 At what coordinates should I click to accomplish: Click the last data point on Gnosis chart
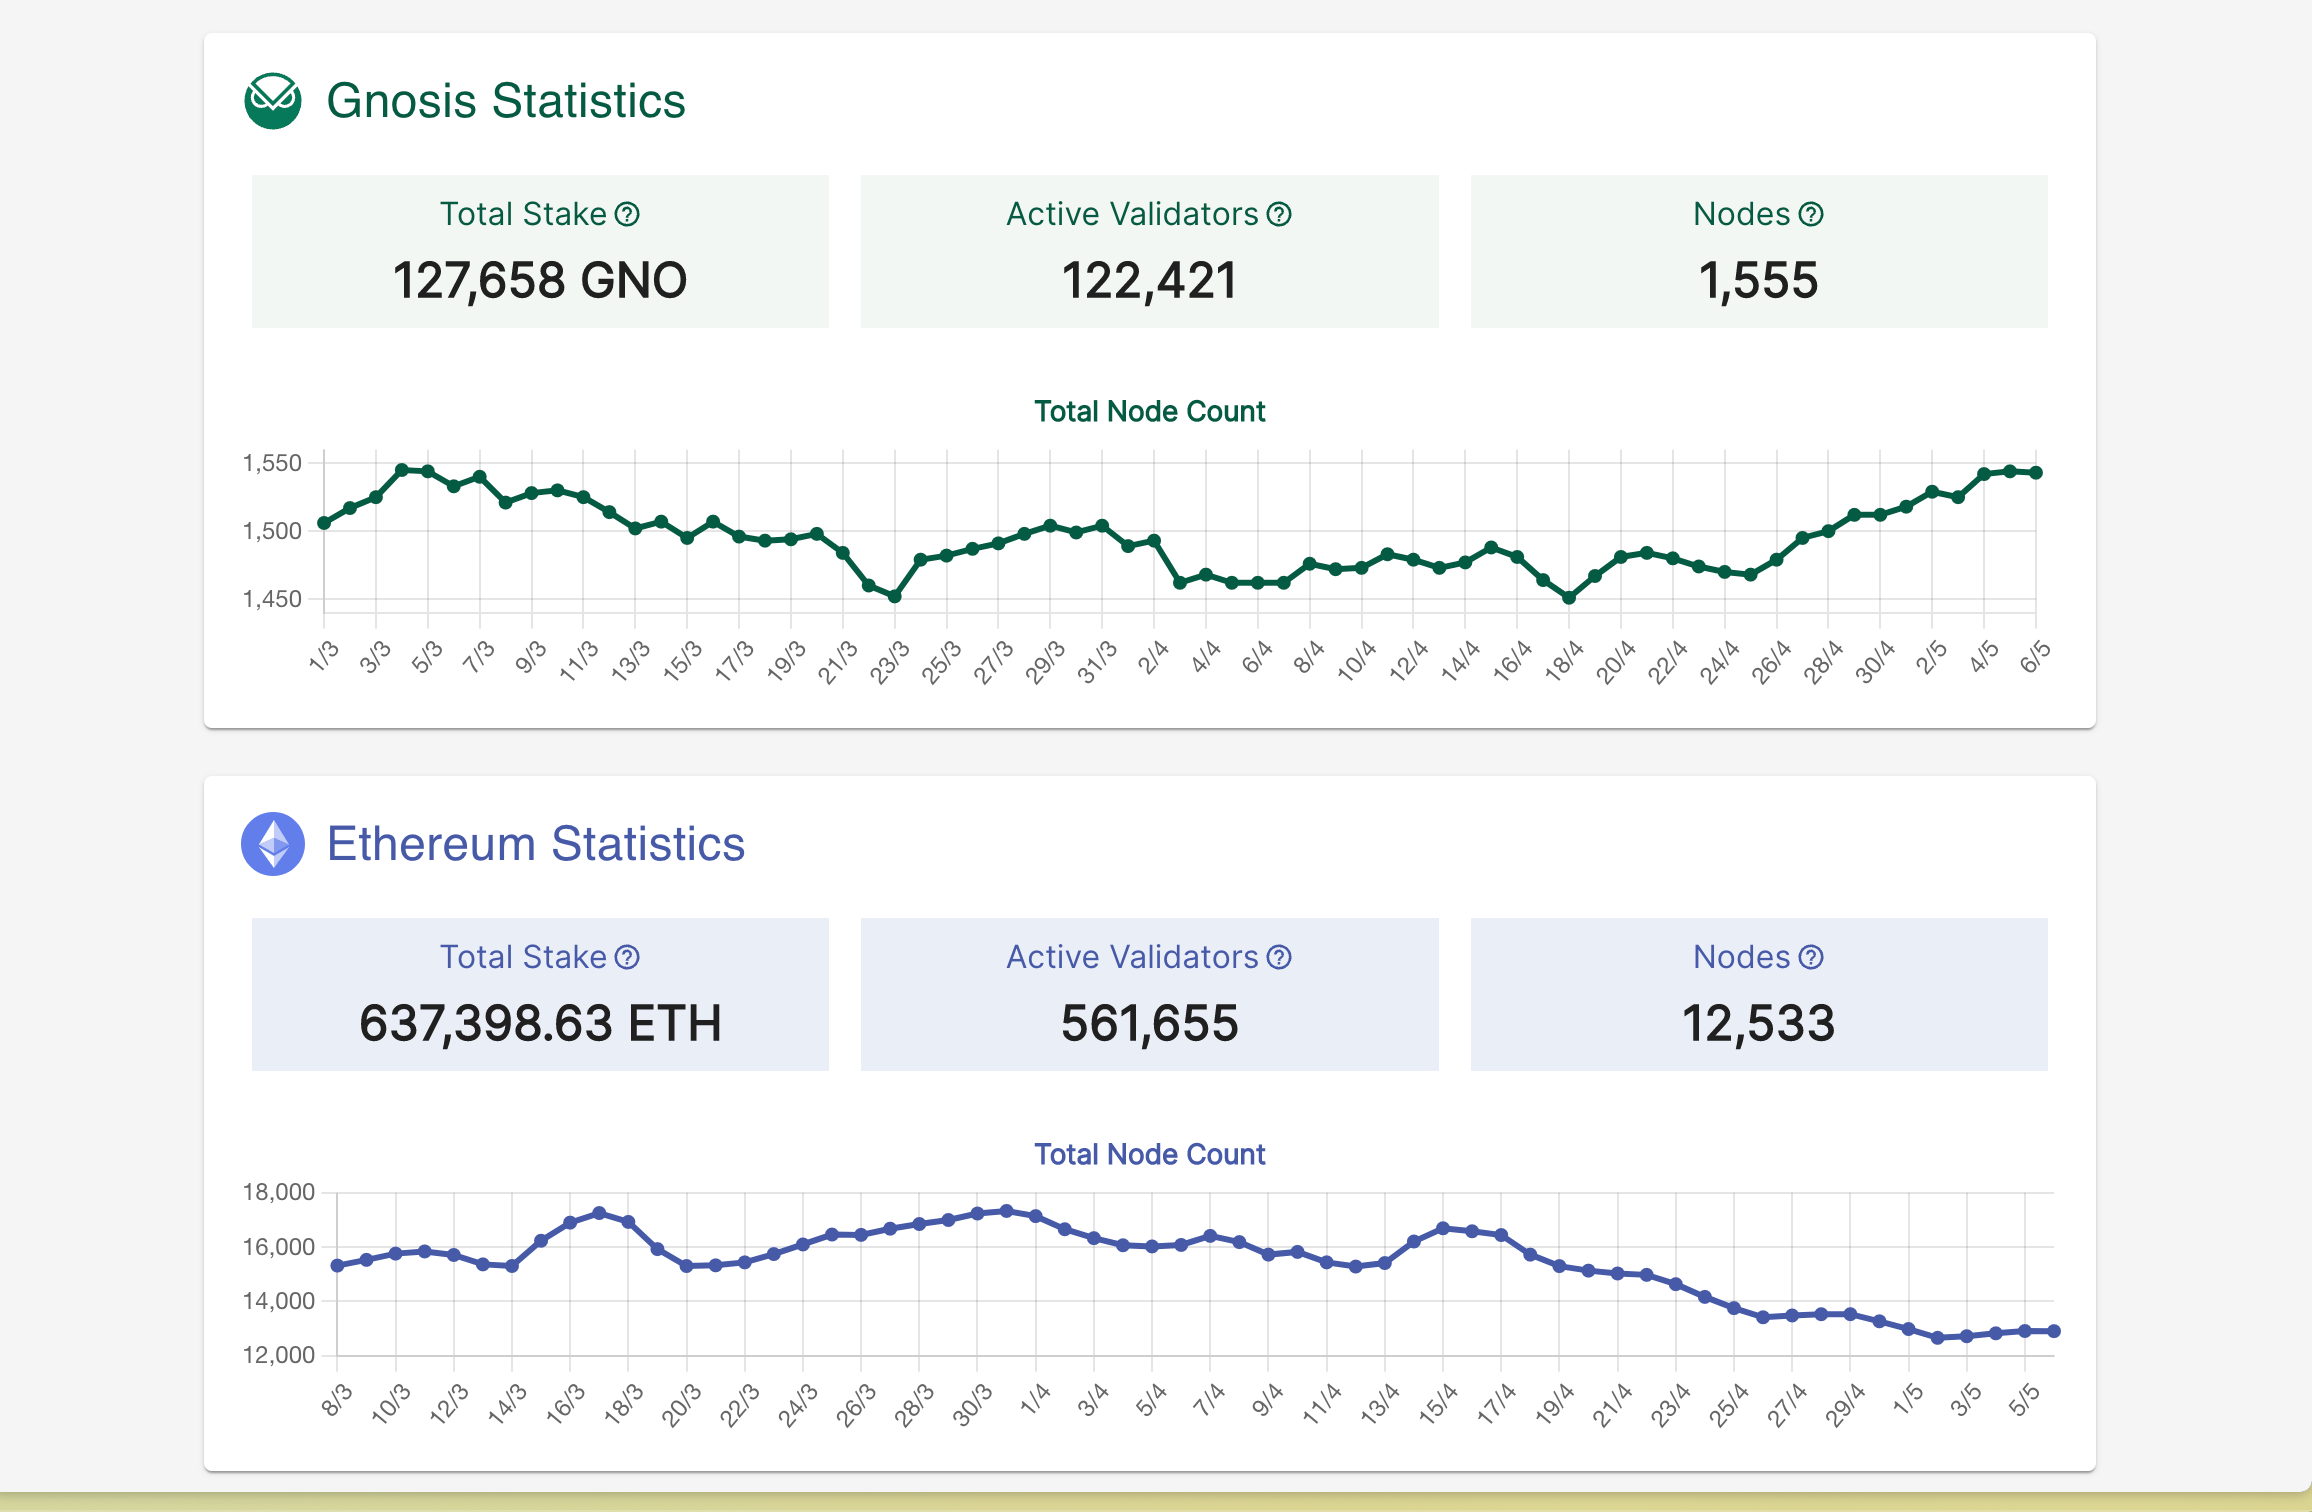pos(2036,473)
